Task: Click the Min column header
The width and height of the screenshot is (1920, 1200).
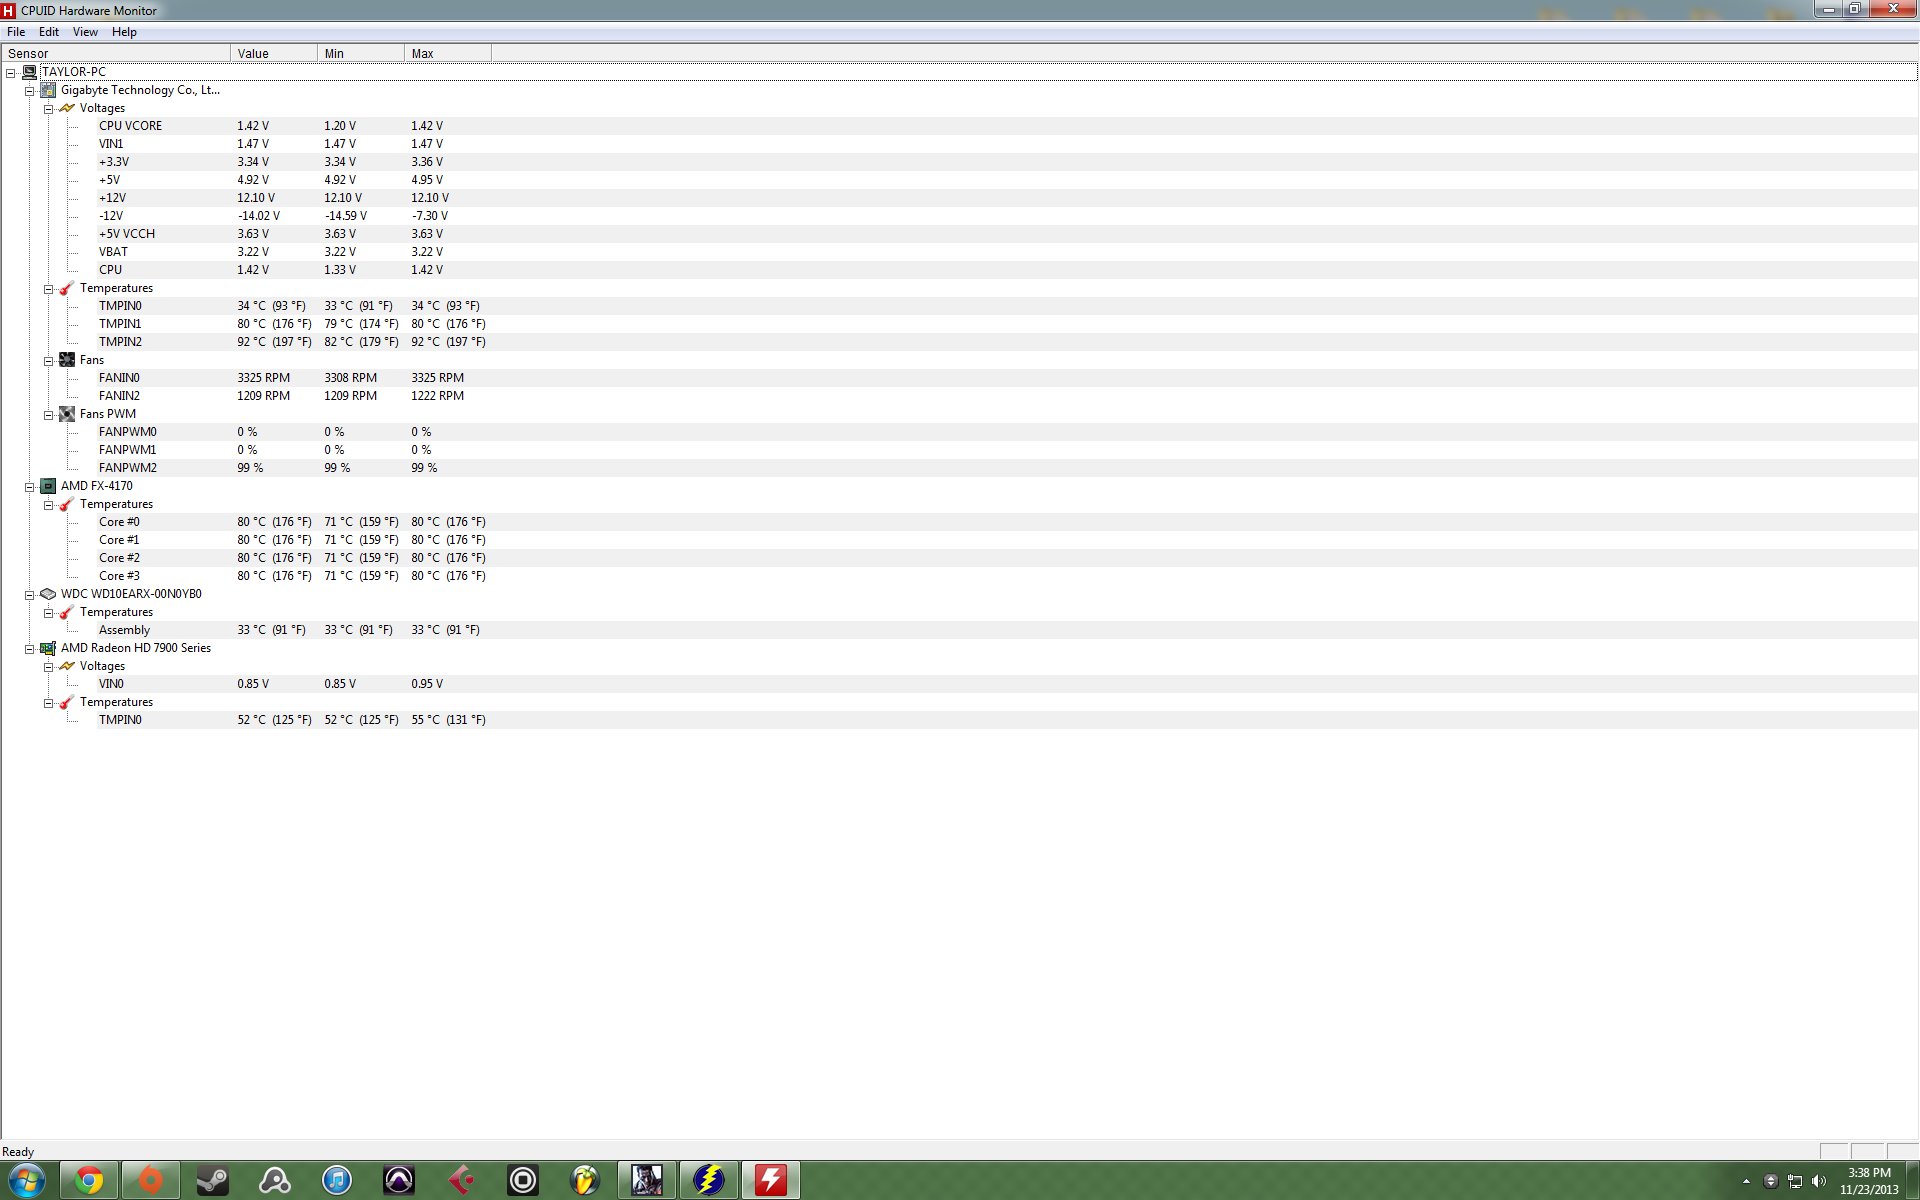Action: click(361, 53)
